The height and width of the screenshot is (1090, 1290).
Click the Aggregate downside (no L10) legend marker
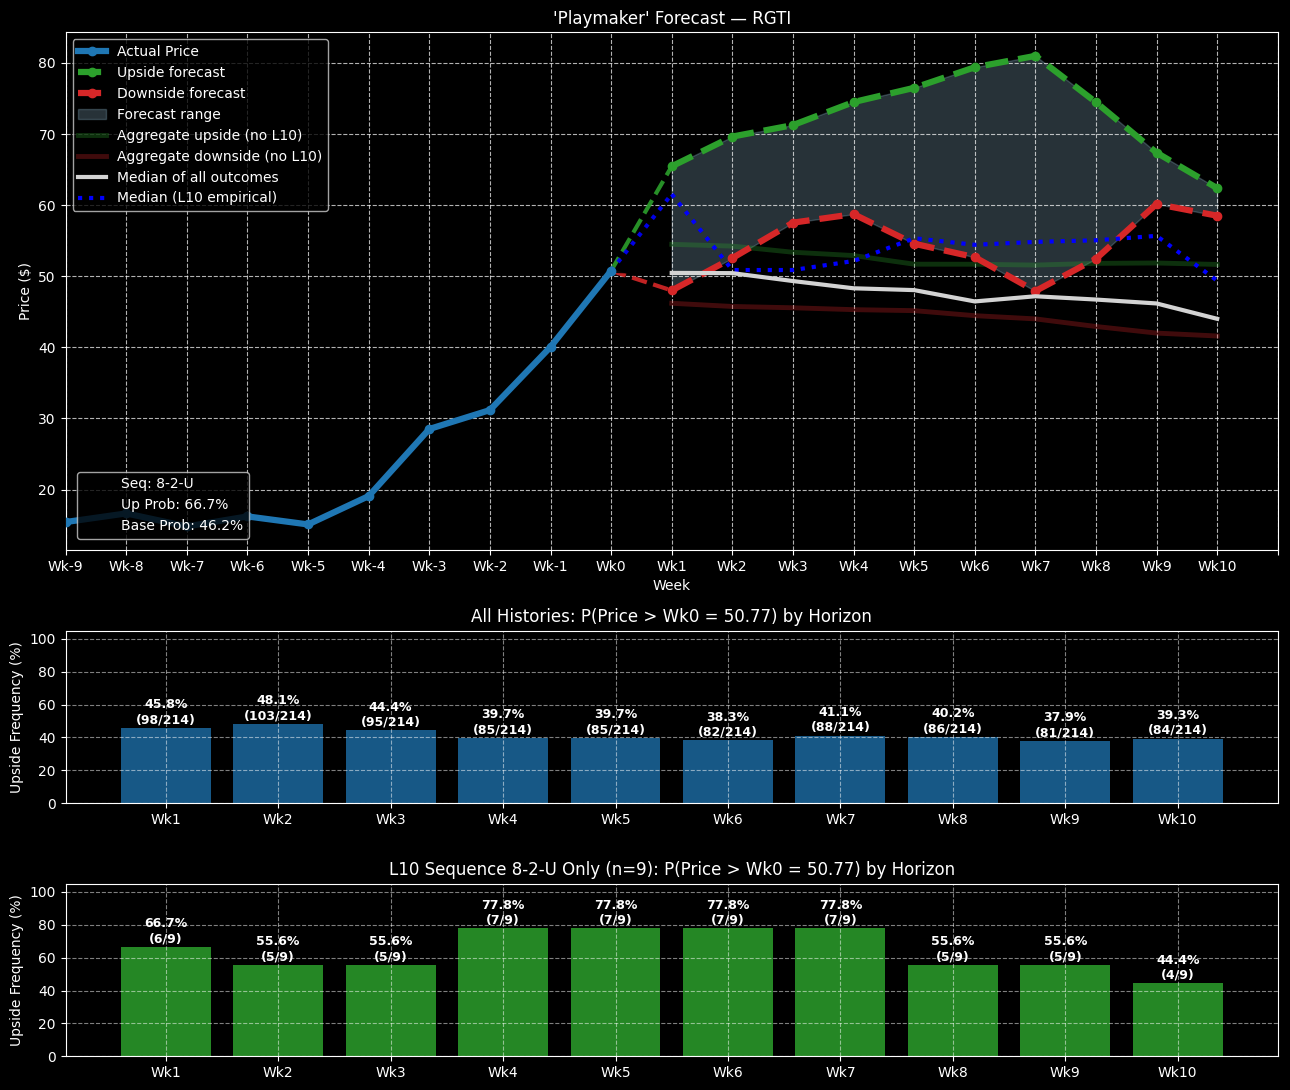coord(93,156)
